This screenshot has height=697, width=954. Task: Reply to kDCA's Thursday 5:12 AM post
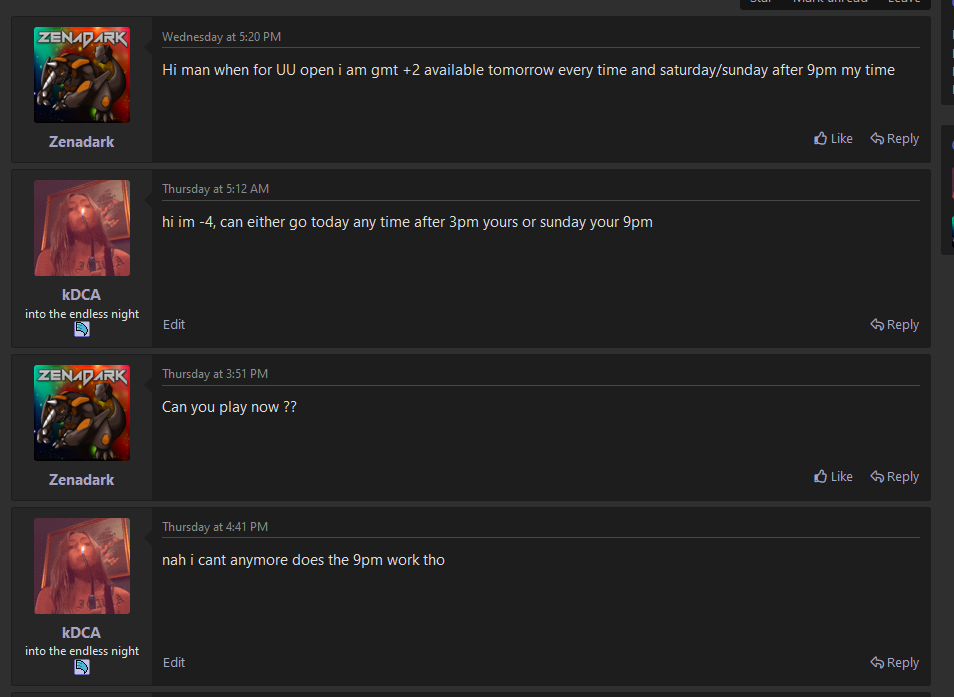(x=894, y=325)
